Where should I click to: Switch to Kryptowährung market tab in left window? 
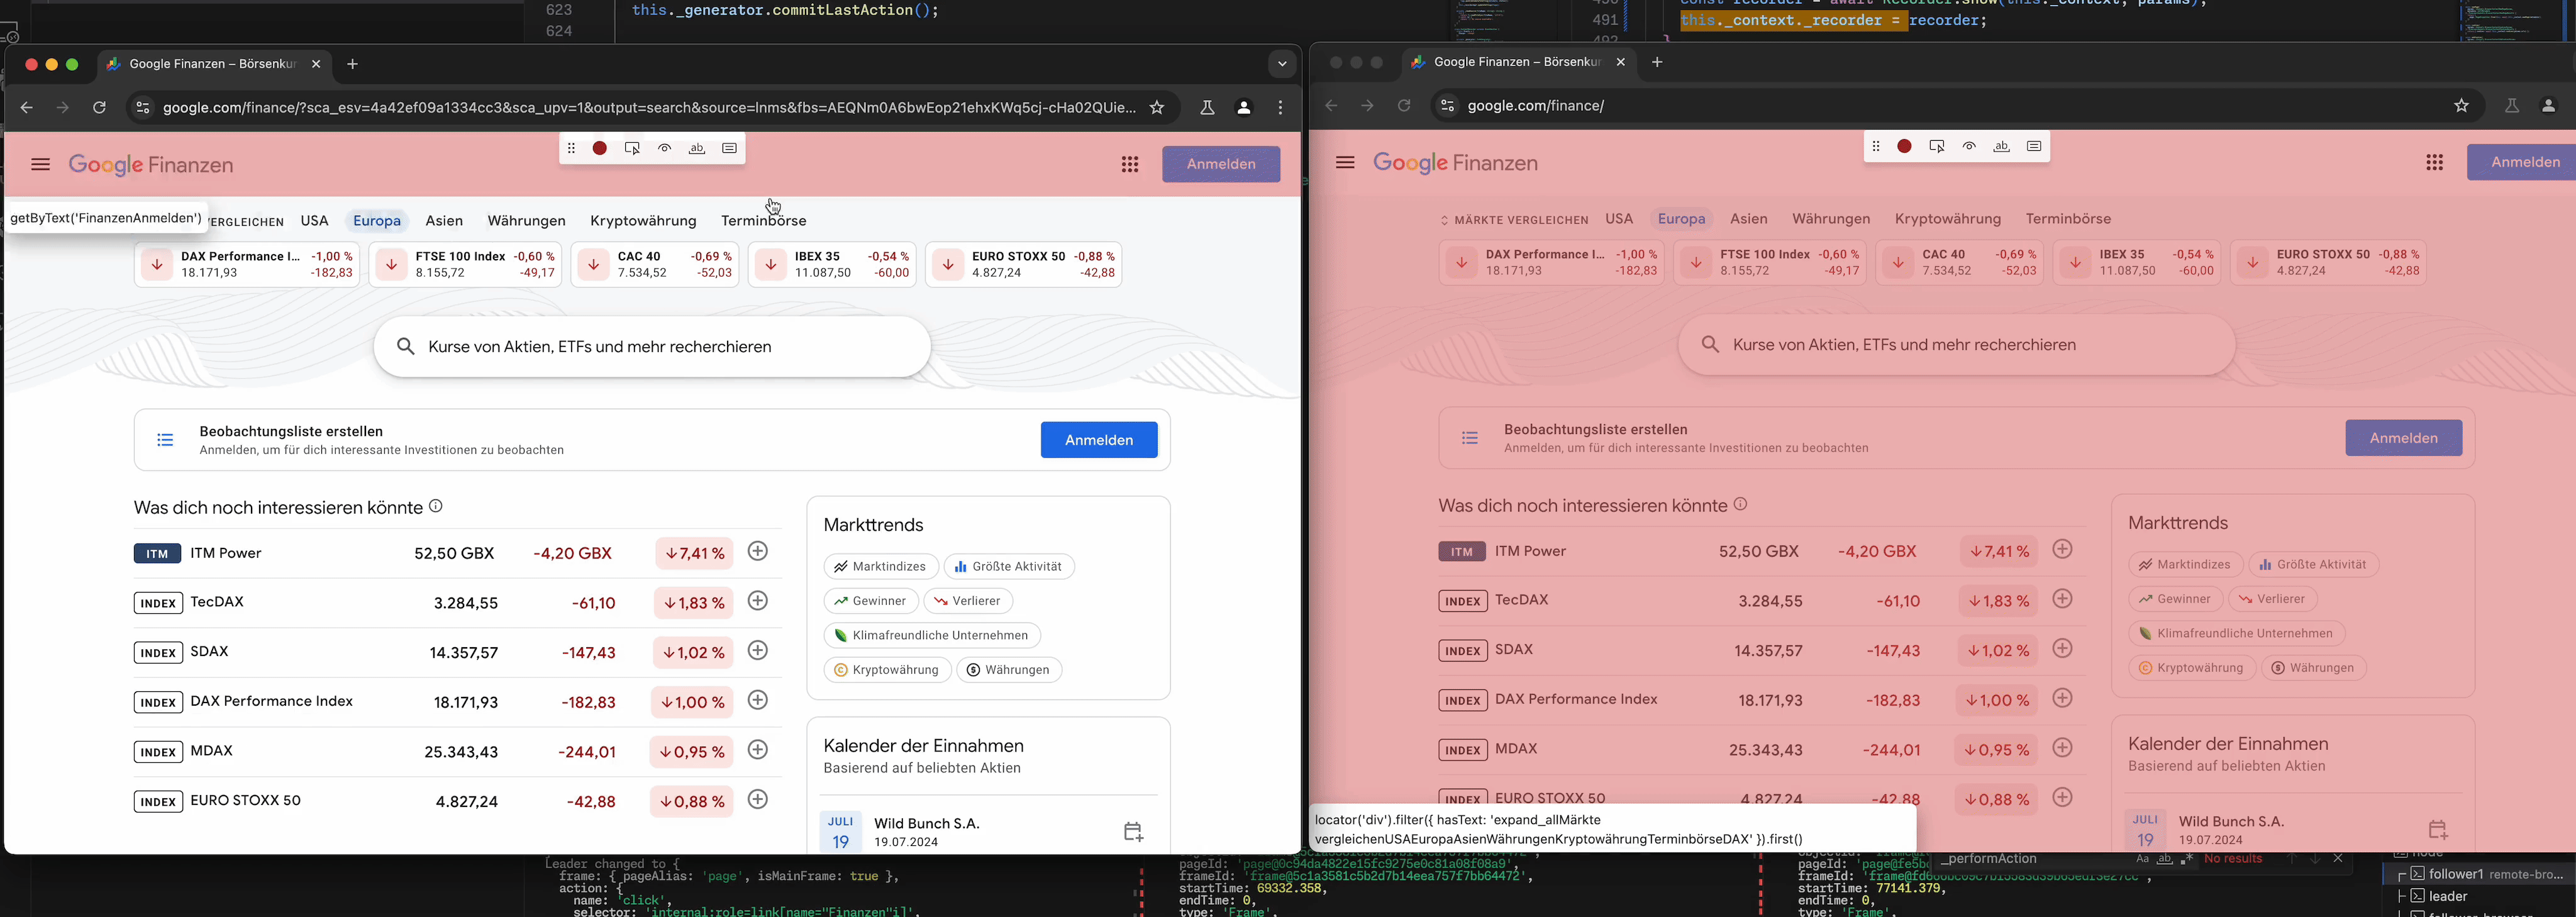(x=643, y=221)
